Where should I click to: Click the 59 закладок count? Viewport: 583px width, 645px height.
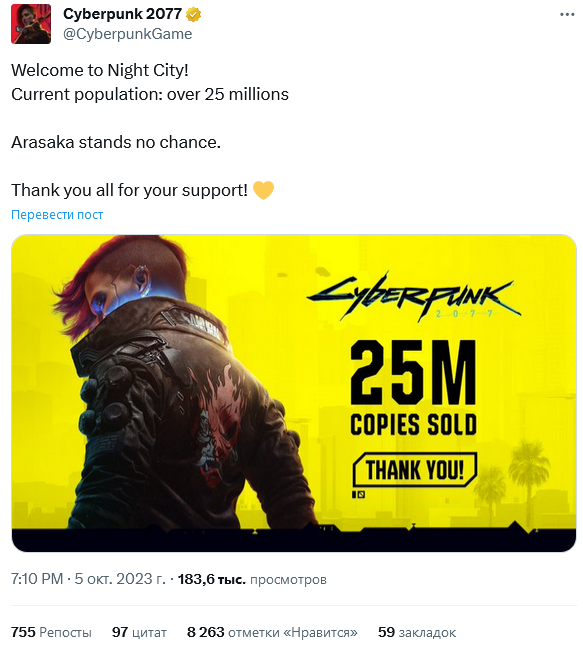(x=417, y=632)
